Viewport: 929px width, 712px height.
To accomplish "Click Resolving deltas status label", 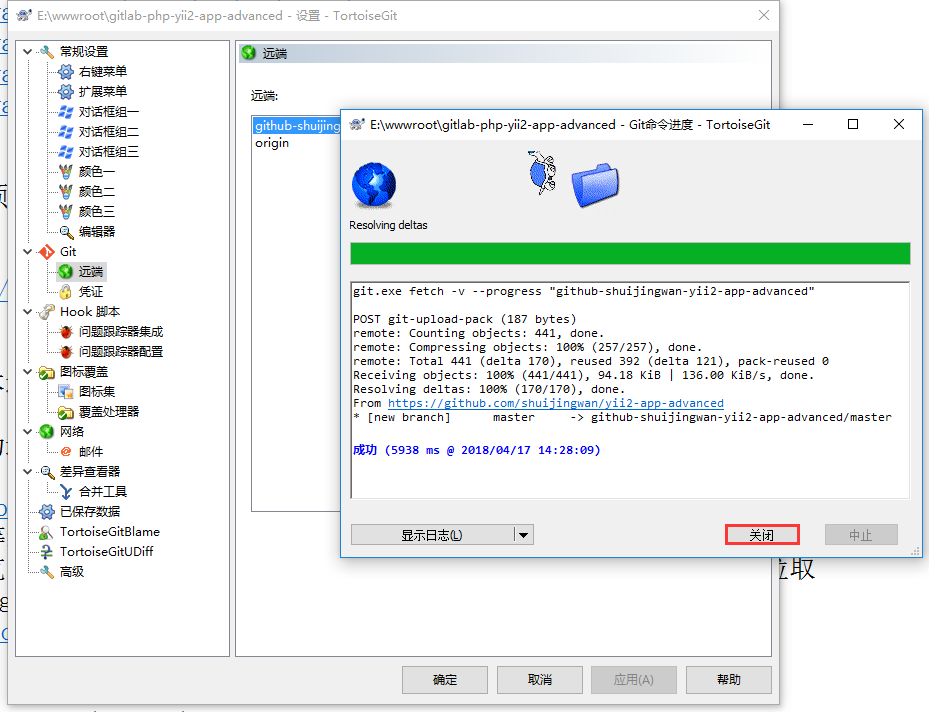I will (388, 225).
